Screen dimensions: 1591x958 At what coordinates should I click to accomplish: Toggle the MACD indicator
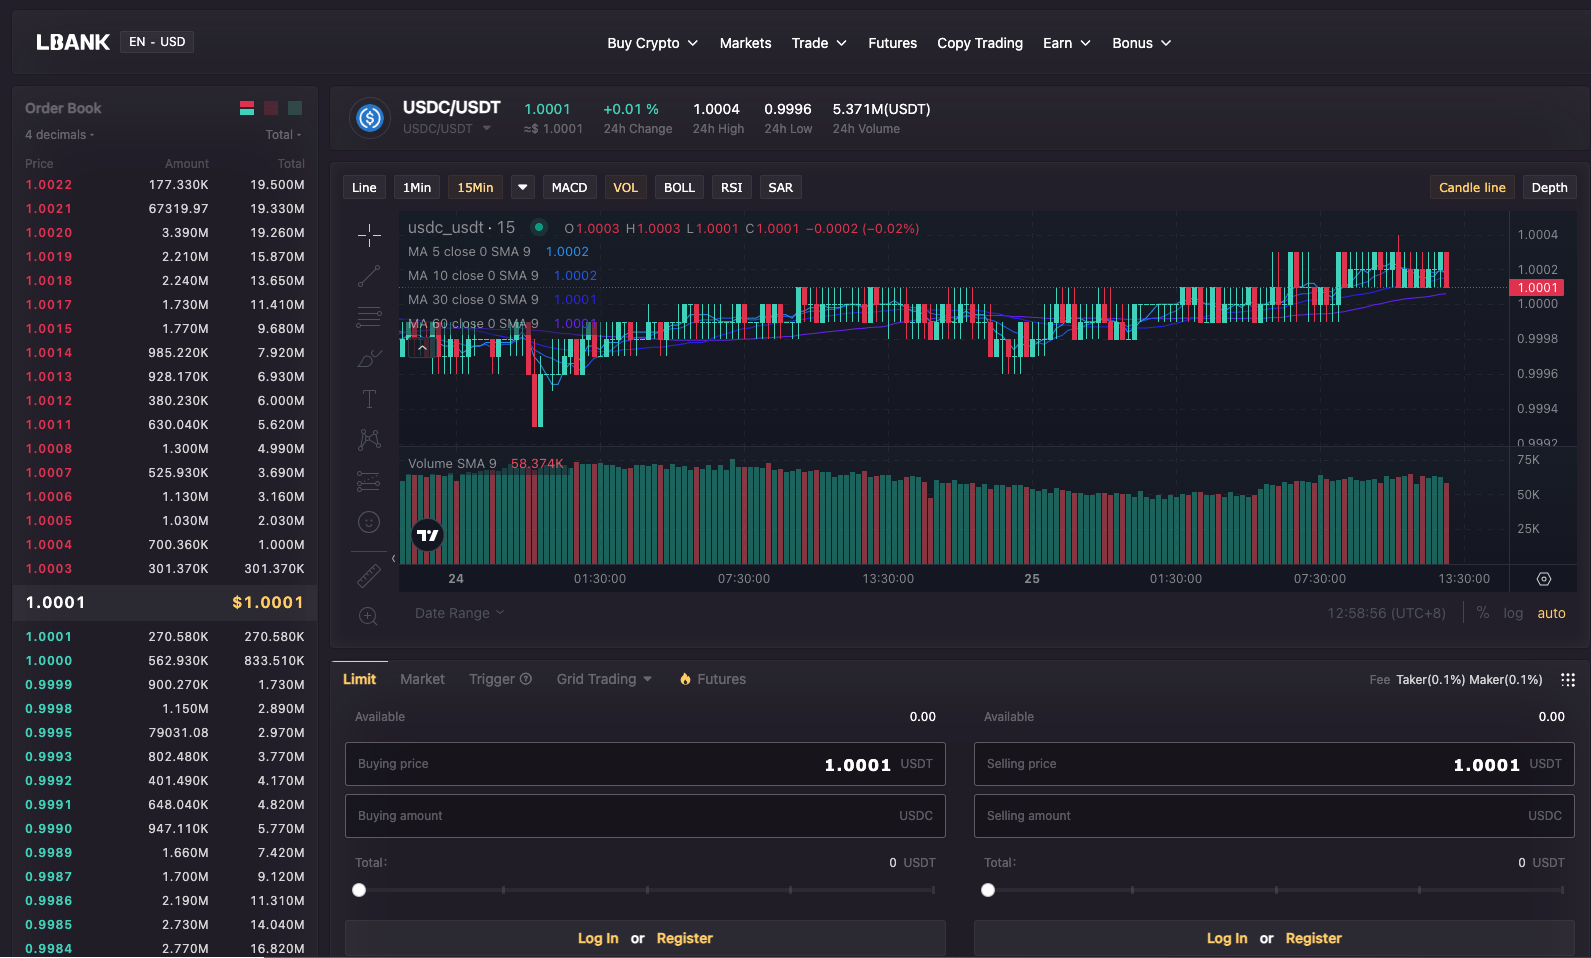click(x=570, y=187)
